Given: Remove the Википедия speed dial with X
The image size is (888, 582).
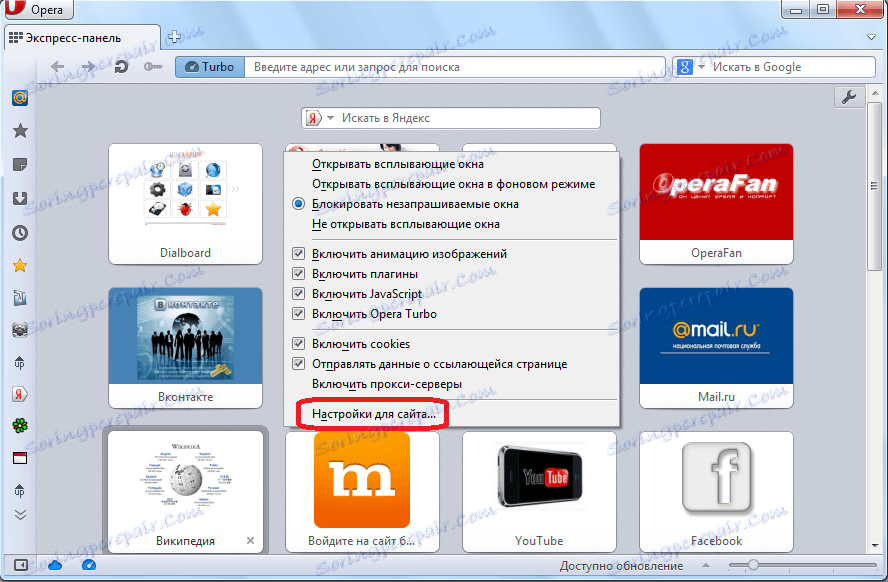Looking at the screenshot, I should click(x=250, y=541).
